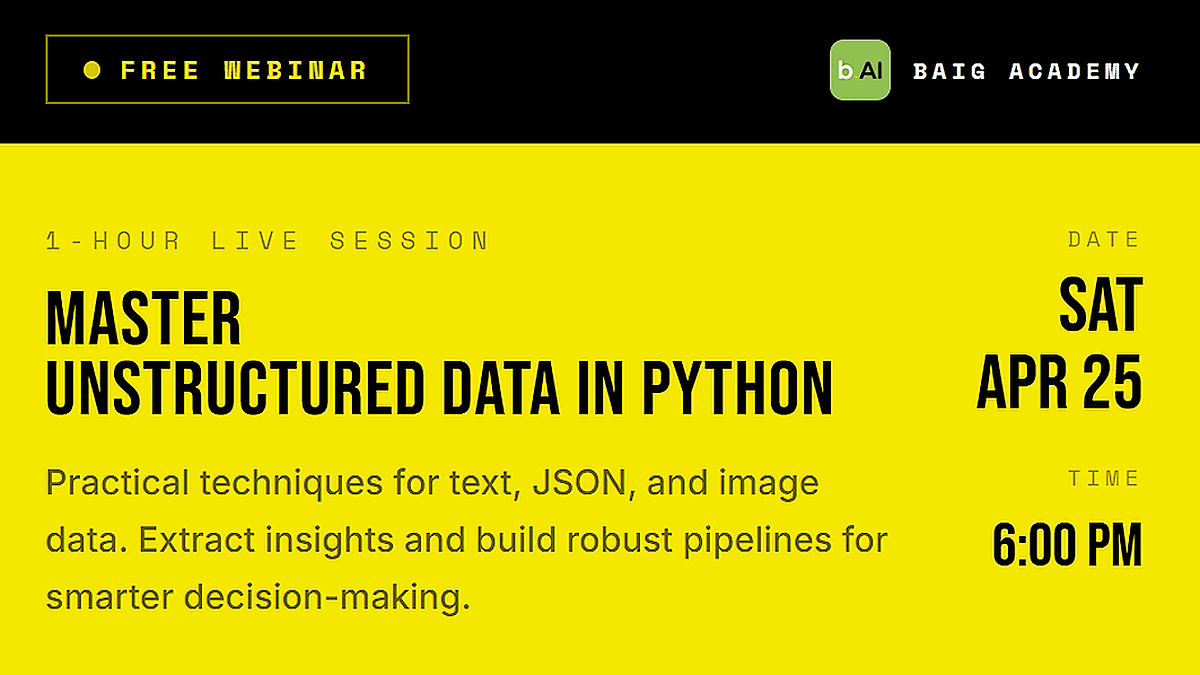Select the word JSON in description
1200x675 pixels.
(579, 484)
